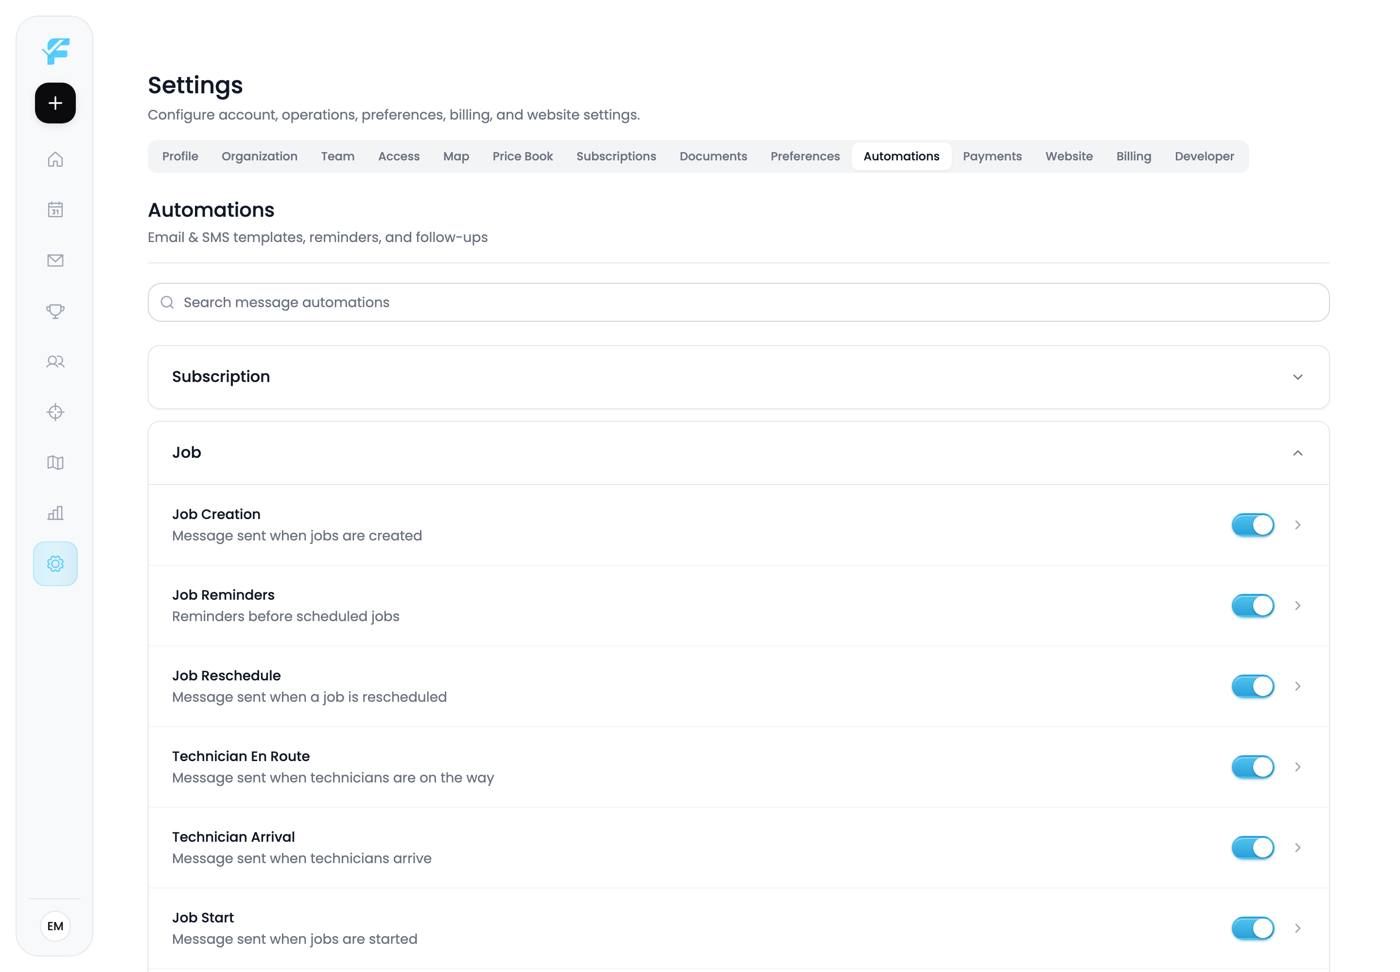Click the magnifier icon in search box
1400x972 pixels.
tap(167, 302)
